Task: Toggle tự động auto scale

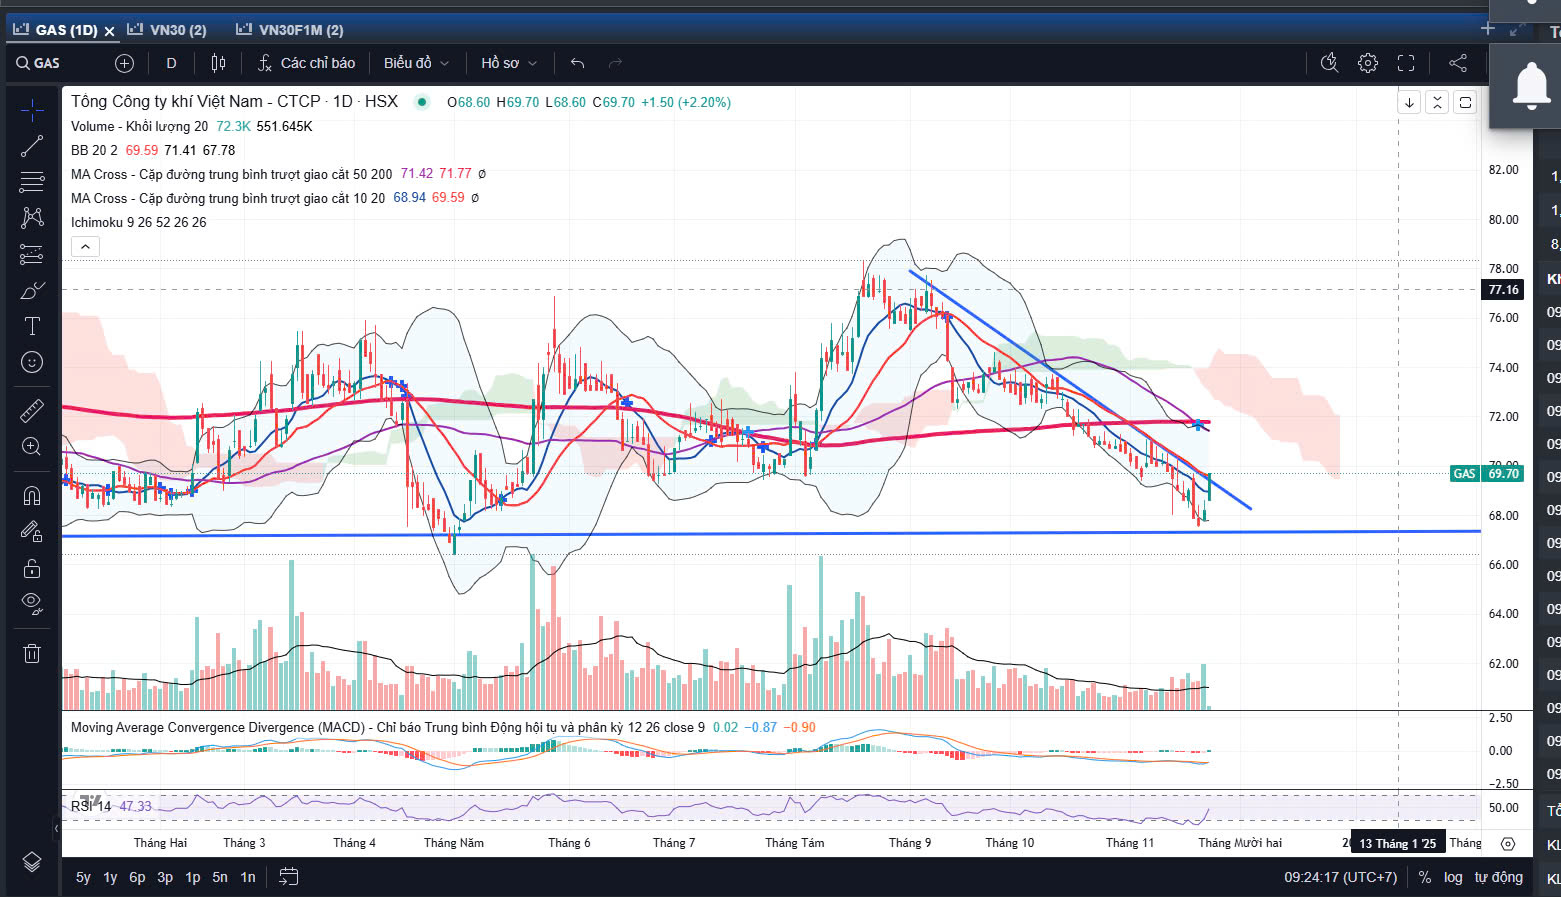Action: [x=1498, y=877]
